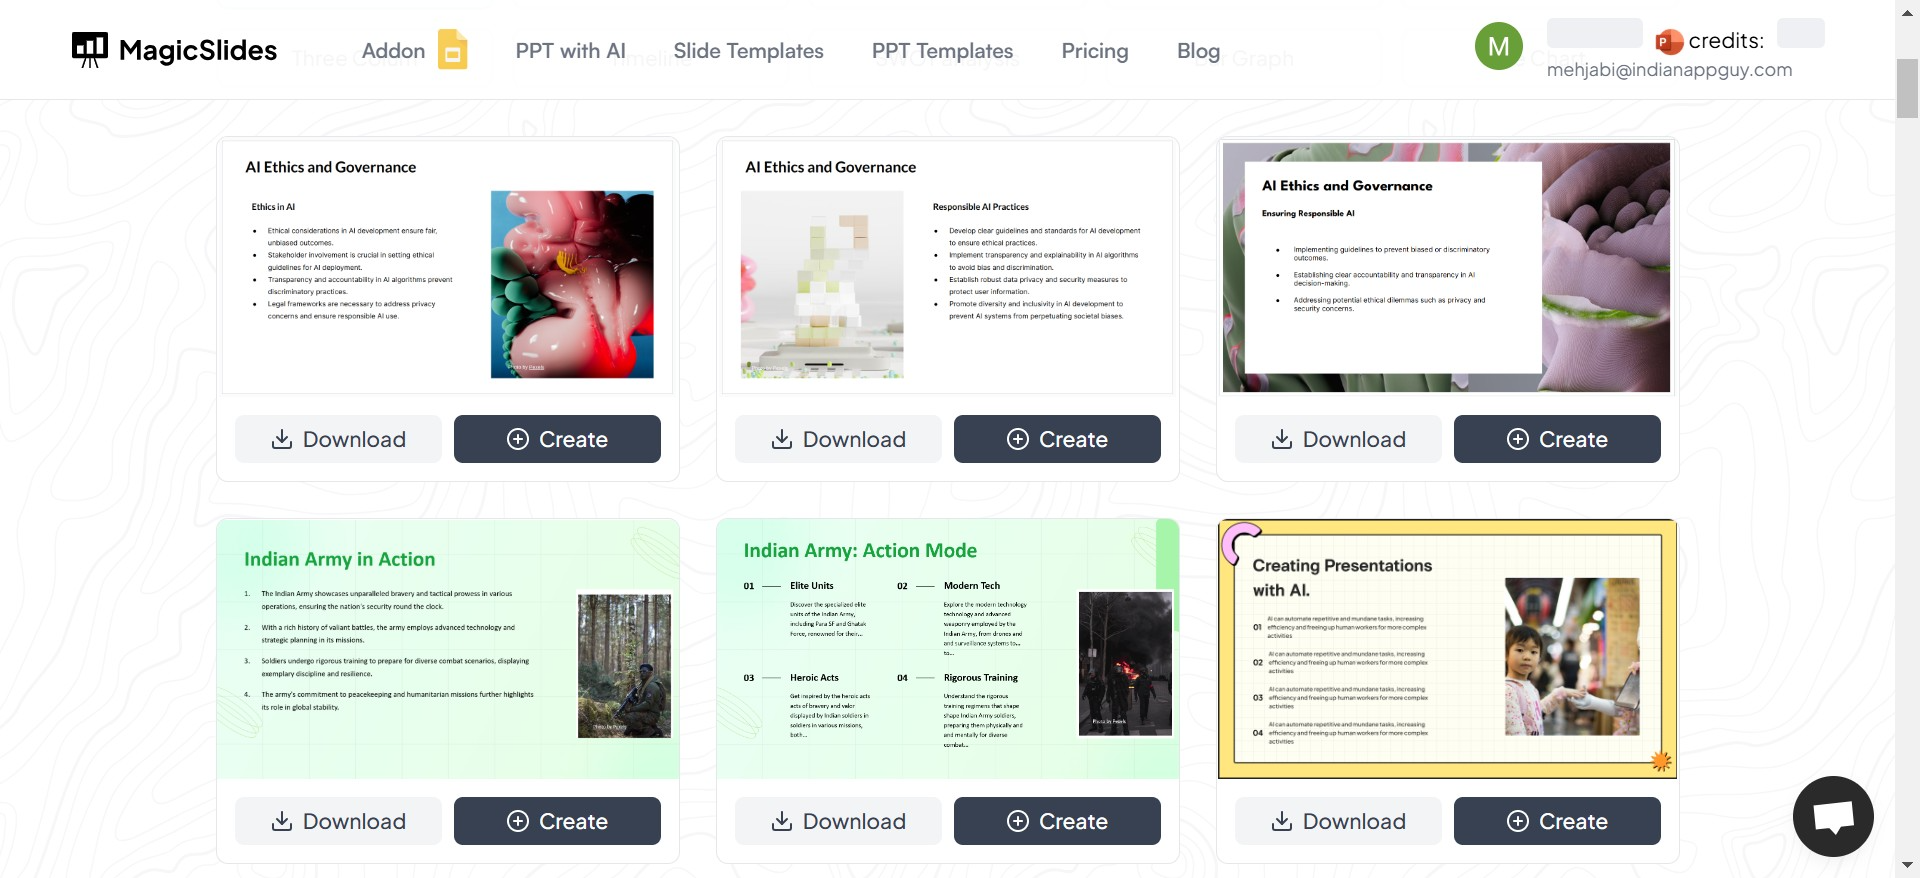Download the 'Indian Army: Action Mode' slide
The width and height of the screenshot is (1920, 878).
point(838,821)
